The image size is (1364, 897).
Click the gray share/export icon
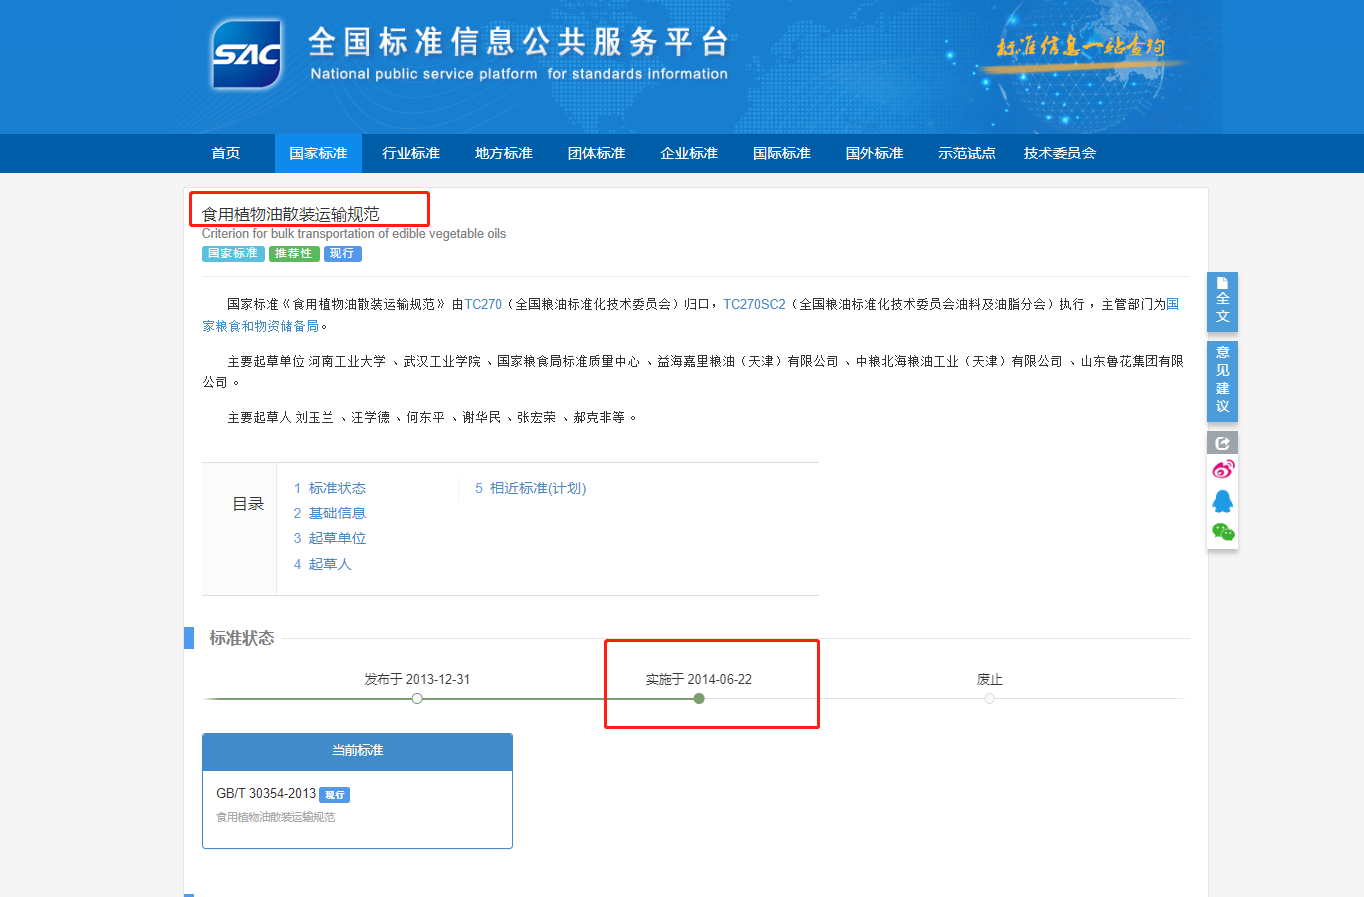pos(1222,441)
